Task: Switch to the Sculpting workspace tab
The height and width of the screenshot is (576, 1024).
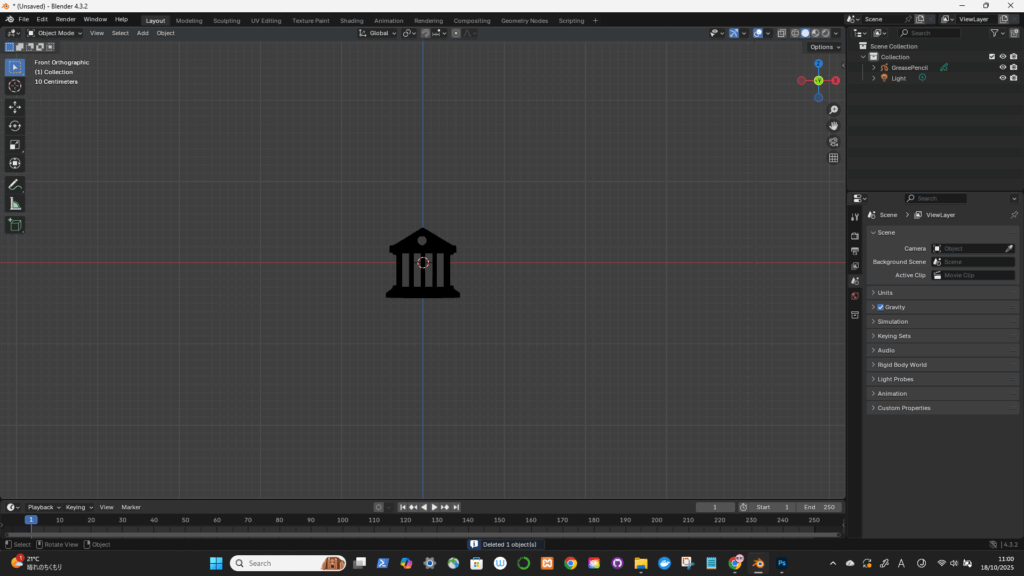Action: [226, 20]
